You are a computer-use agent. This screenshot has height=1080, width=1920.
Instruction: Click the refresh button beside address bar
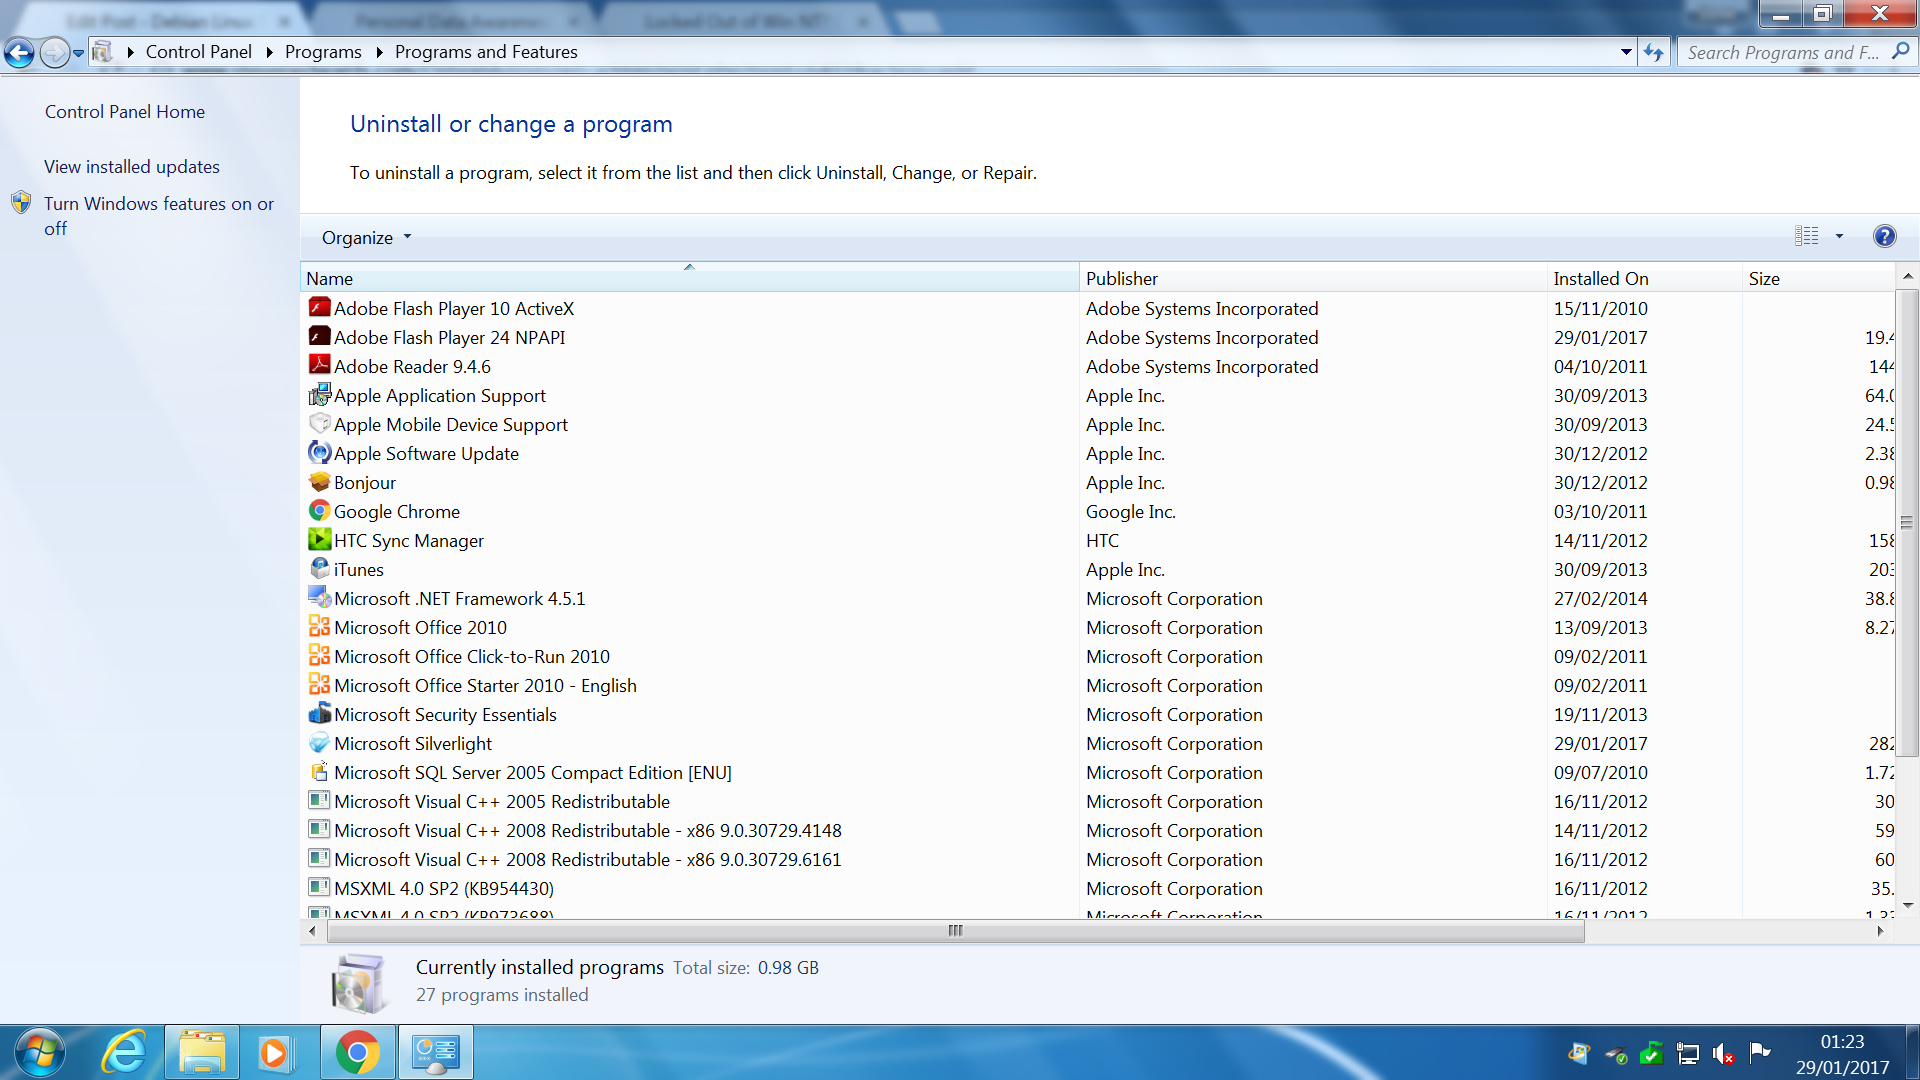1654,52
